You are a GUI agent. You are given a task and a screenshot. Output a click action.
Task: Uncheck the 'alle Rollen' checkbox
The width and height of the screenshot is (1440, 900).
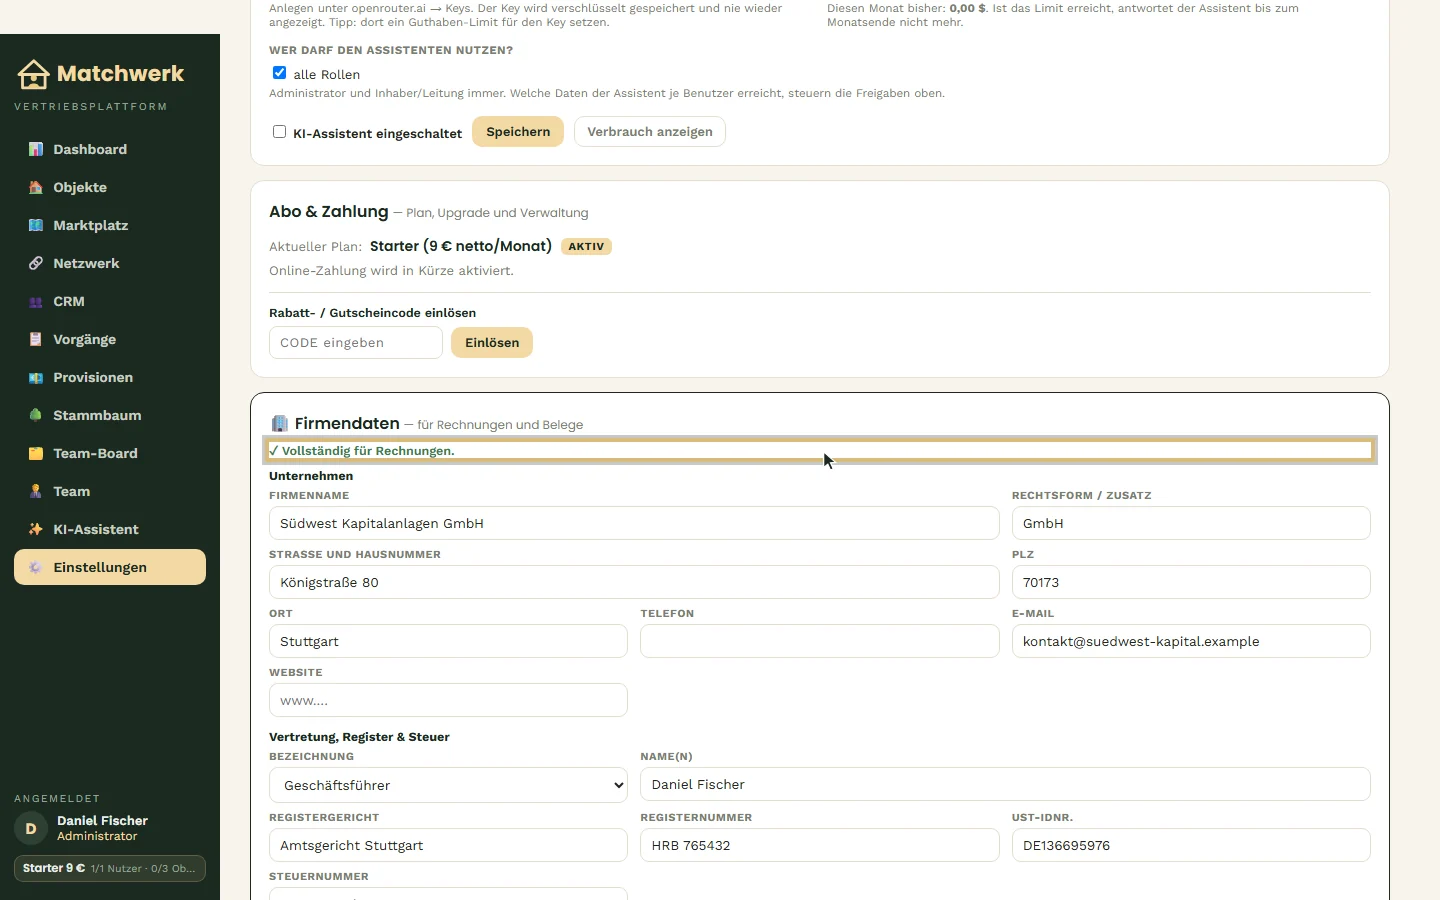279,73
